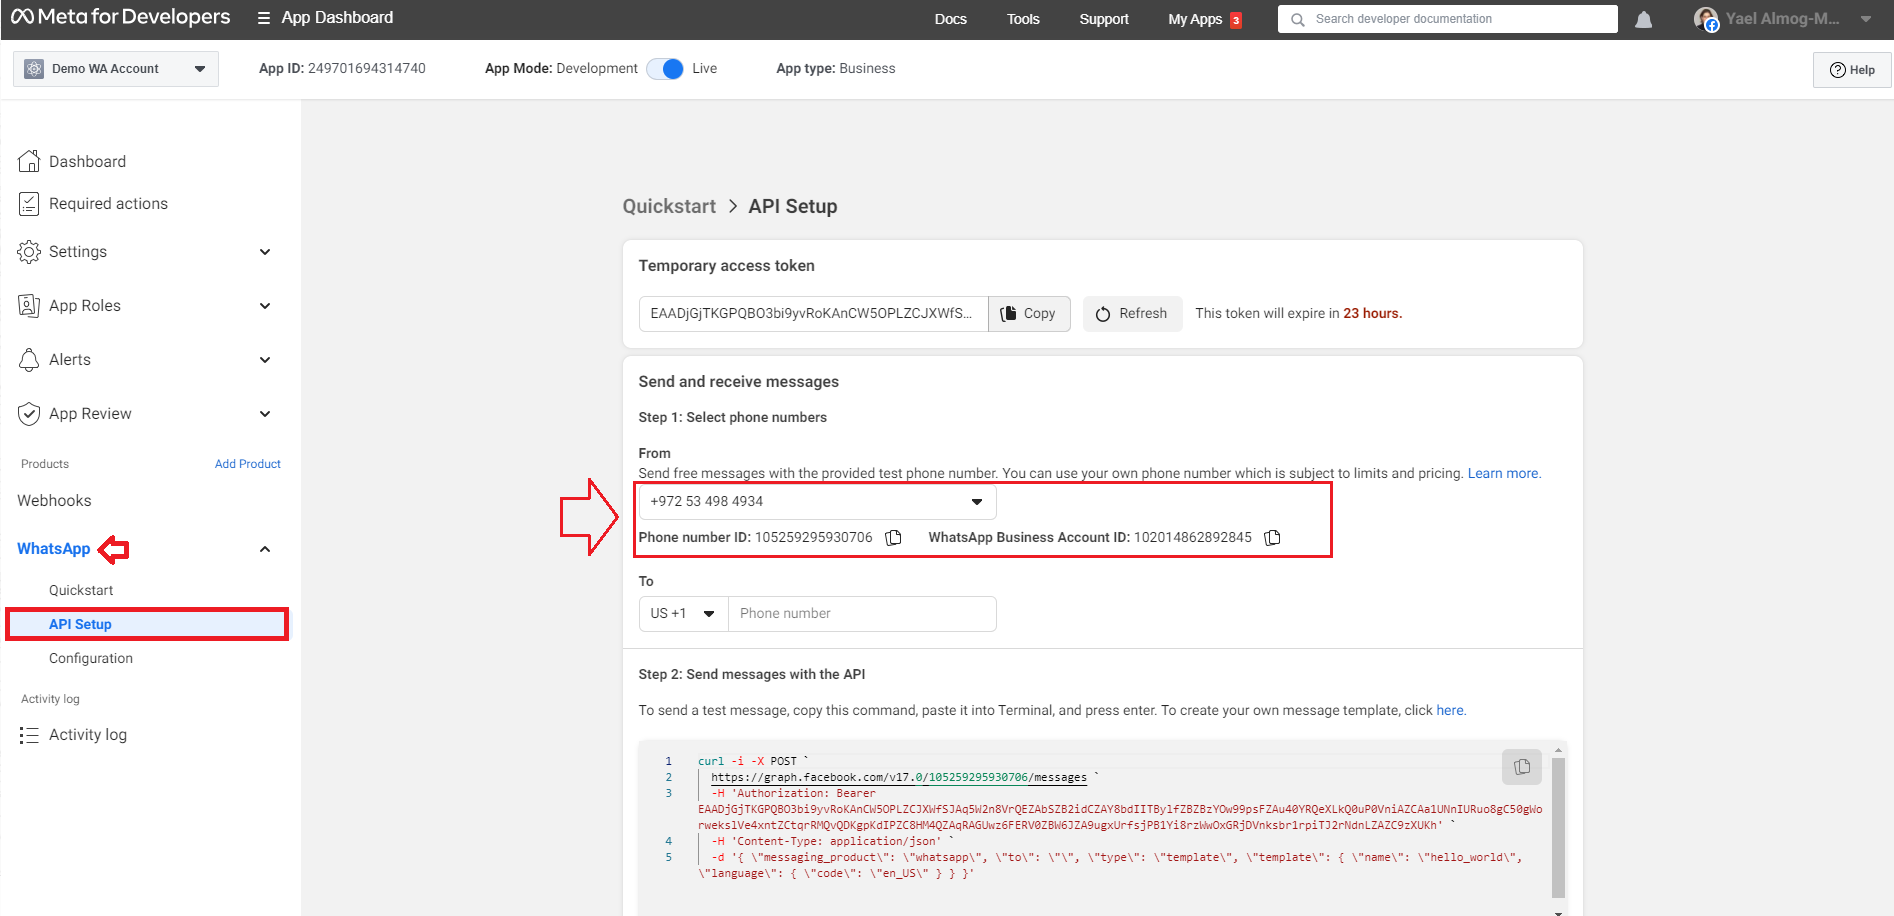Viewport: 1894px width, 916px height.
Task: Click the Activity log sidebar item
Action: (88, 735)
